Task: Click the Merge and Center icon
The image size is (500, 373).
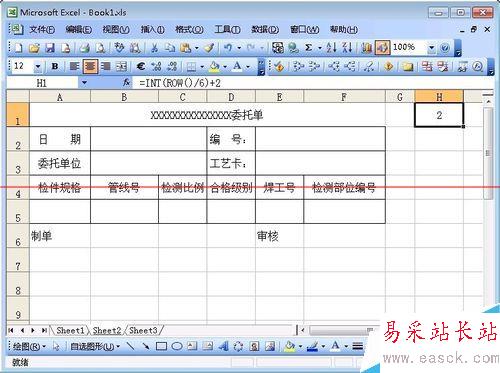Action: coord(121,66)
